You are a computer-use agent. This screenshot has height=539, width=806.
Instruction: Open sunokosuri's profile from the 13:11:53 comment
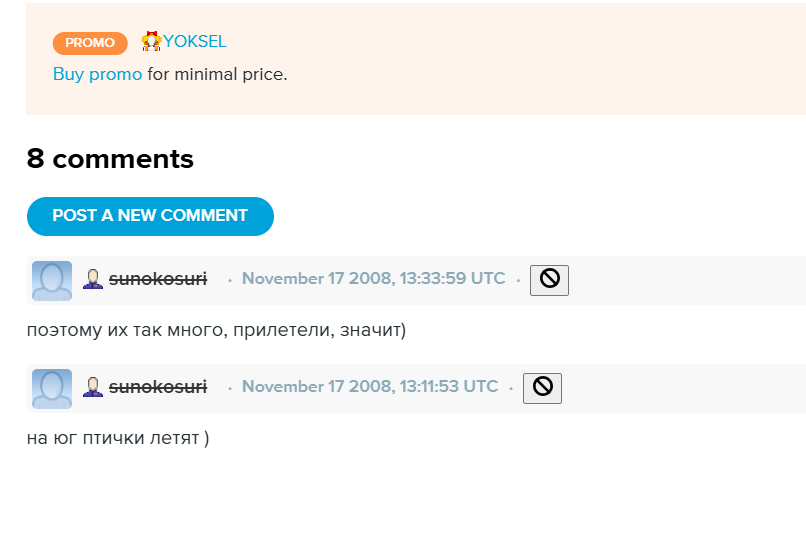(158, 387)
